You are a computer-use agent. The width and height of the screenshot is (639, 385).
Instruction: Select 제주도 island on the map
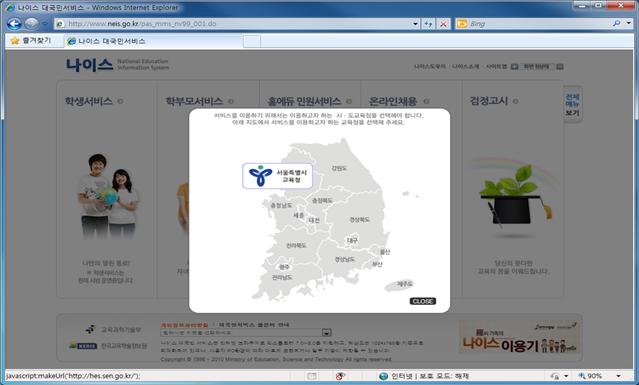pos(400,285)
